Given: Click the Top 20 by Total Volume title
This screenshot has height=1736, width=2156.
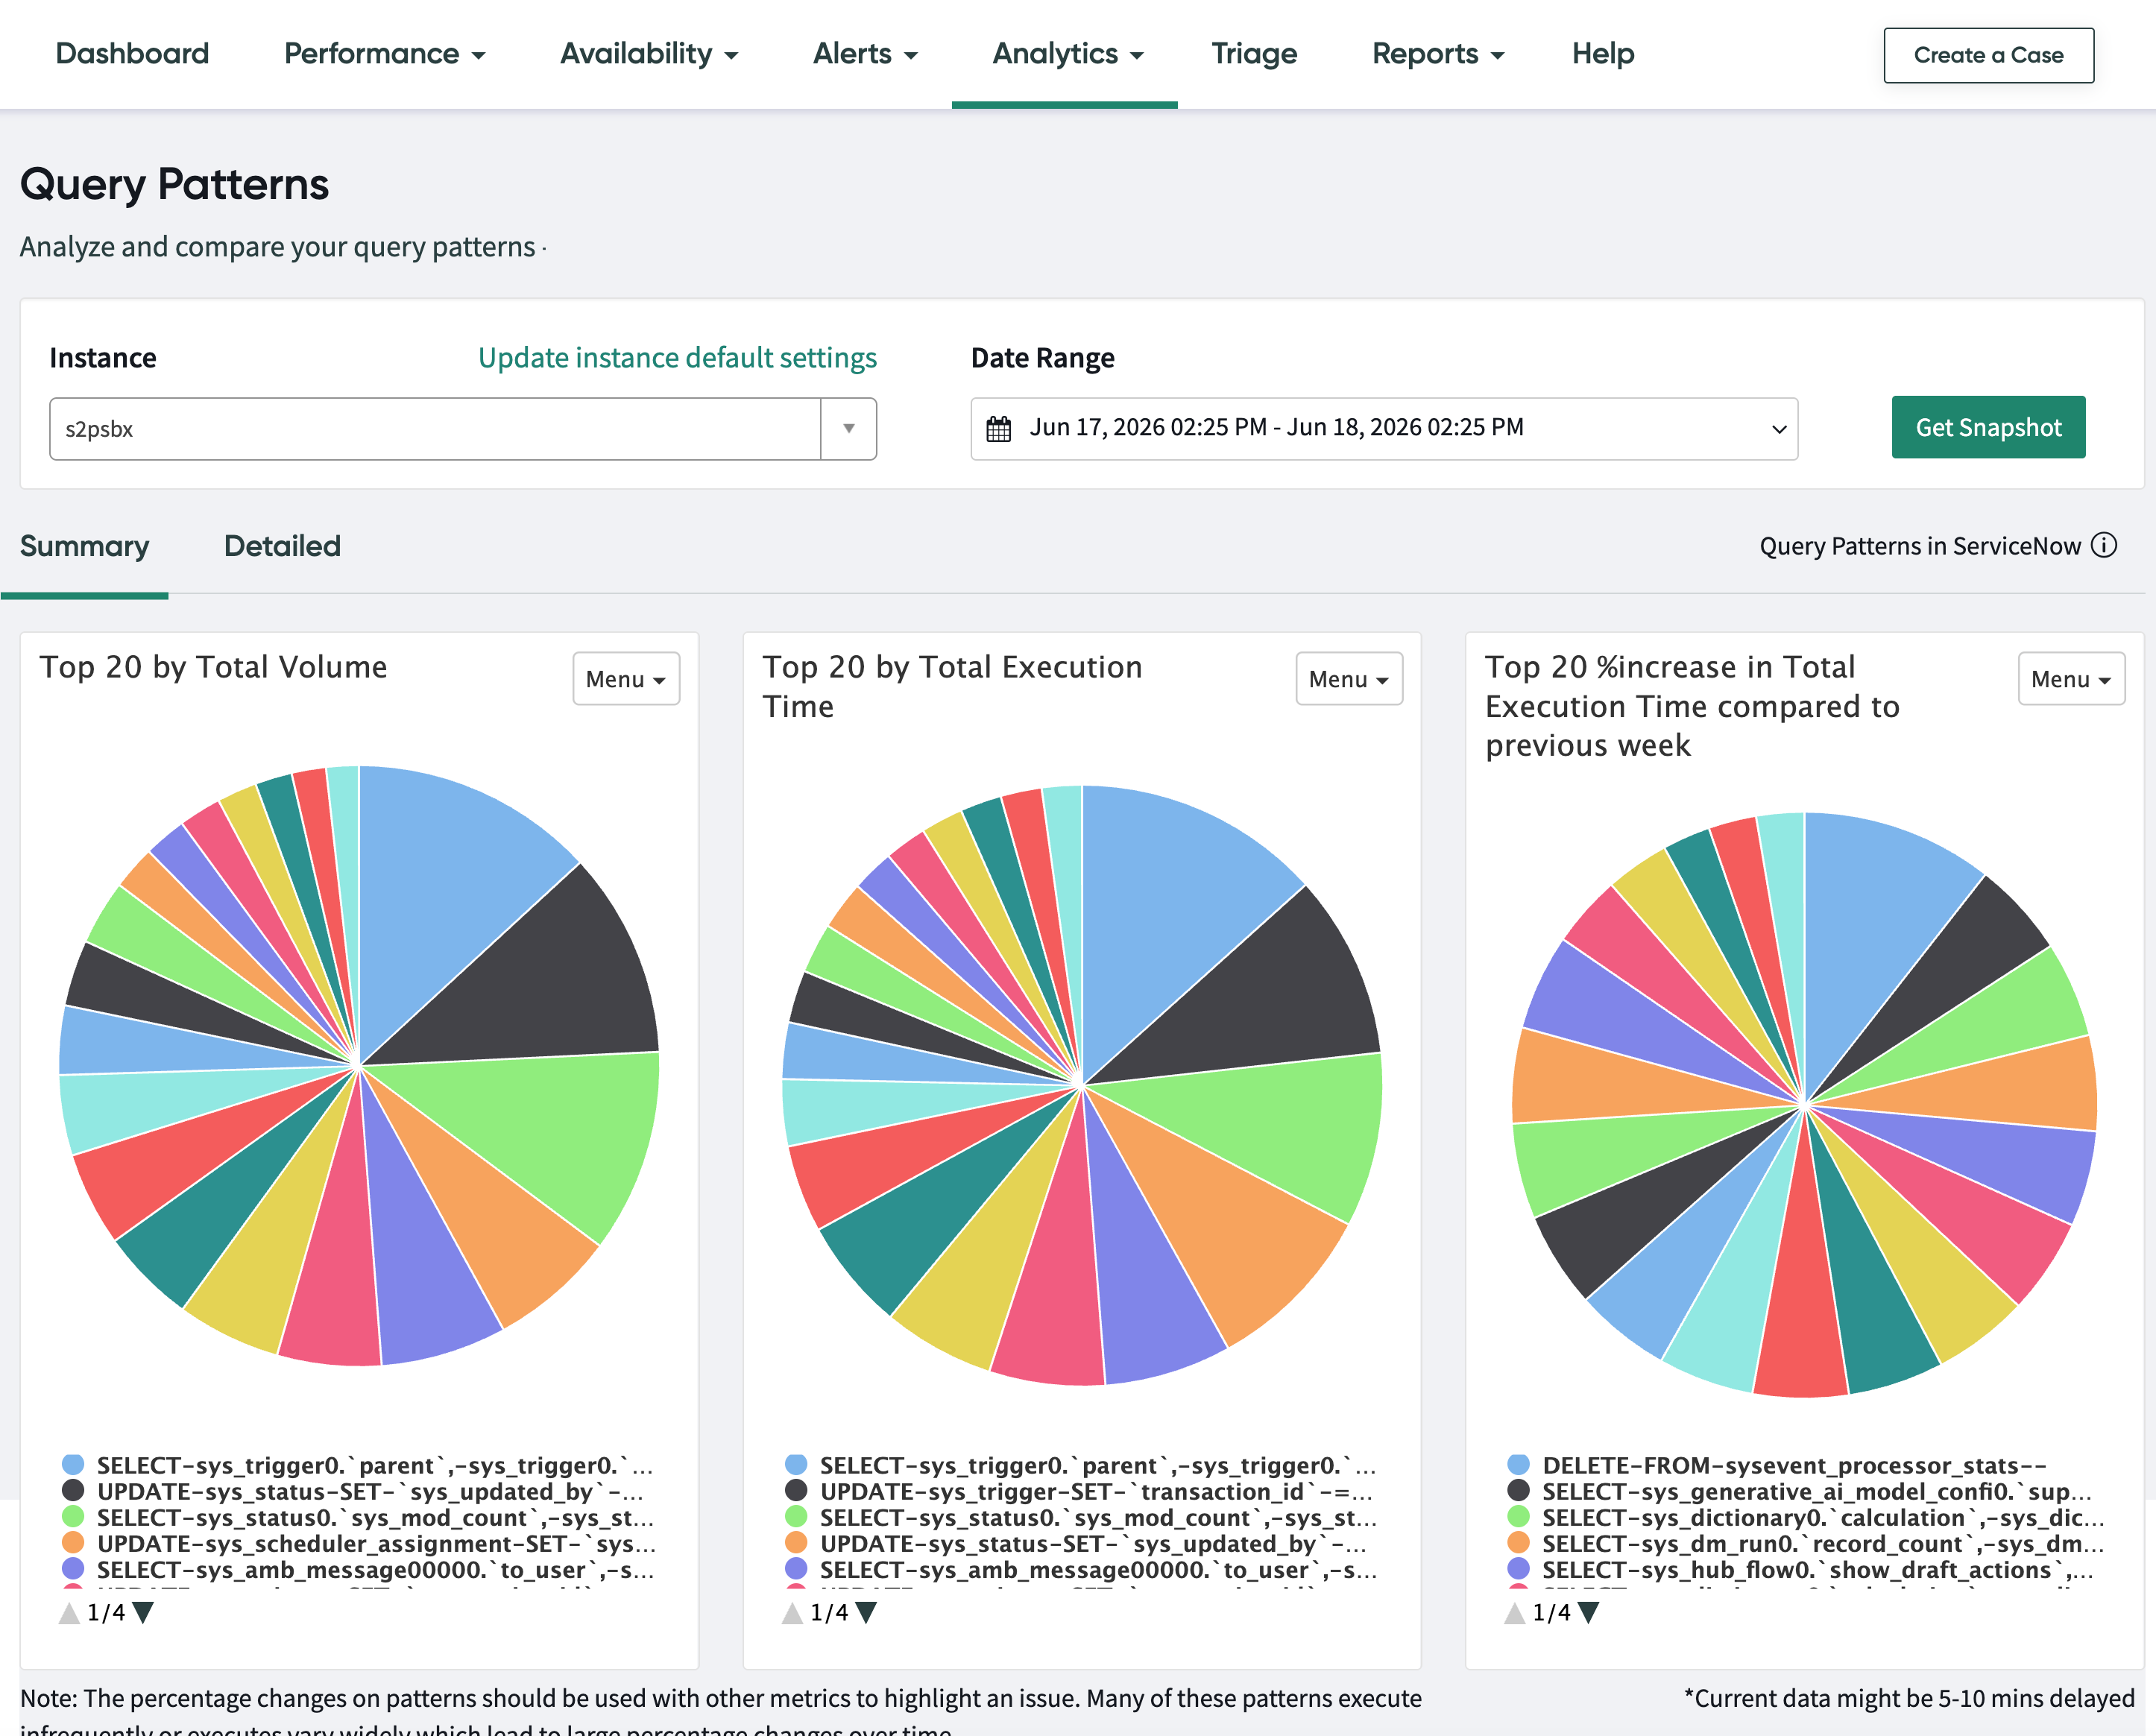Looking at the screenshot, I should point(213,667).
